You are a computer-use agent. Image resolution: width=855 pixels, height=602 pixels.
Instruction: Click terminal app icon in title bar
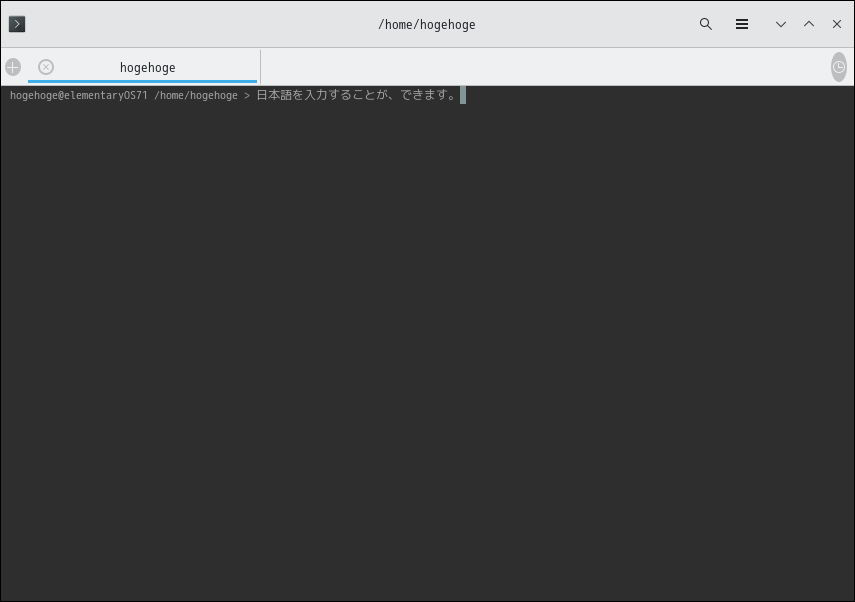tap(17, 24)
